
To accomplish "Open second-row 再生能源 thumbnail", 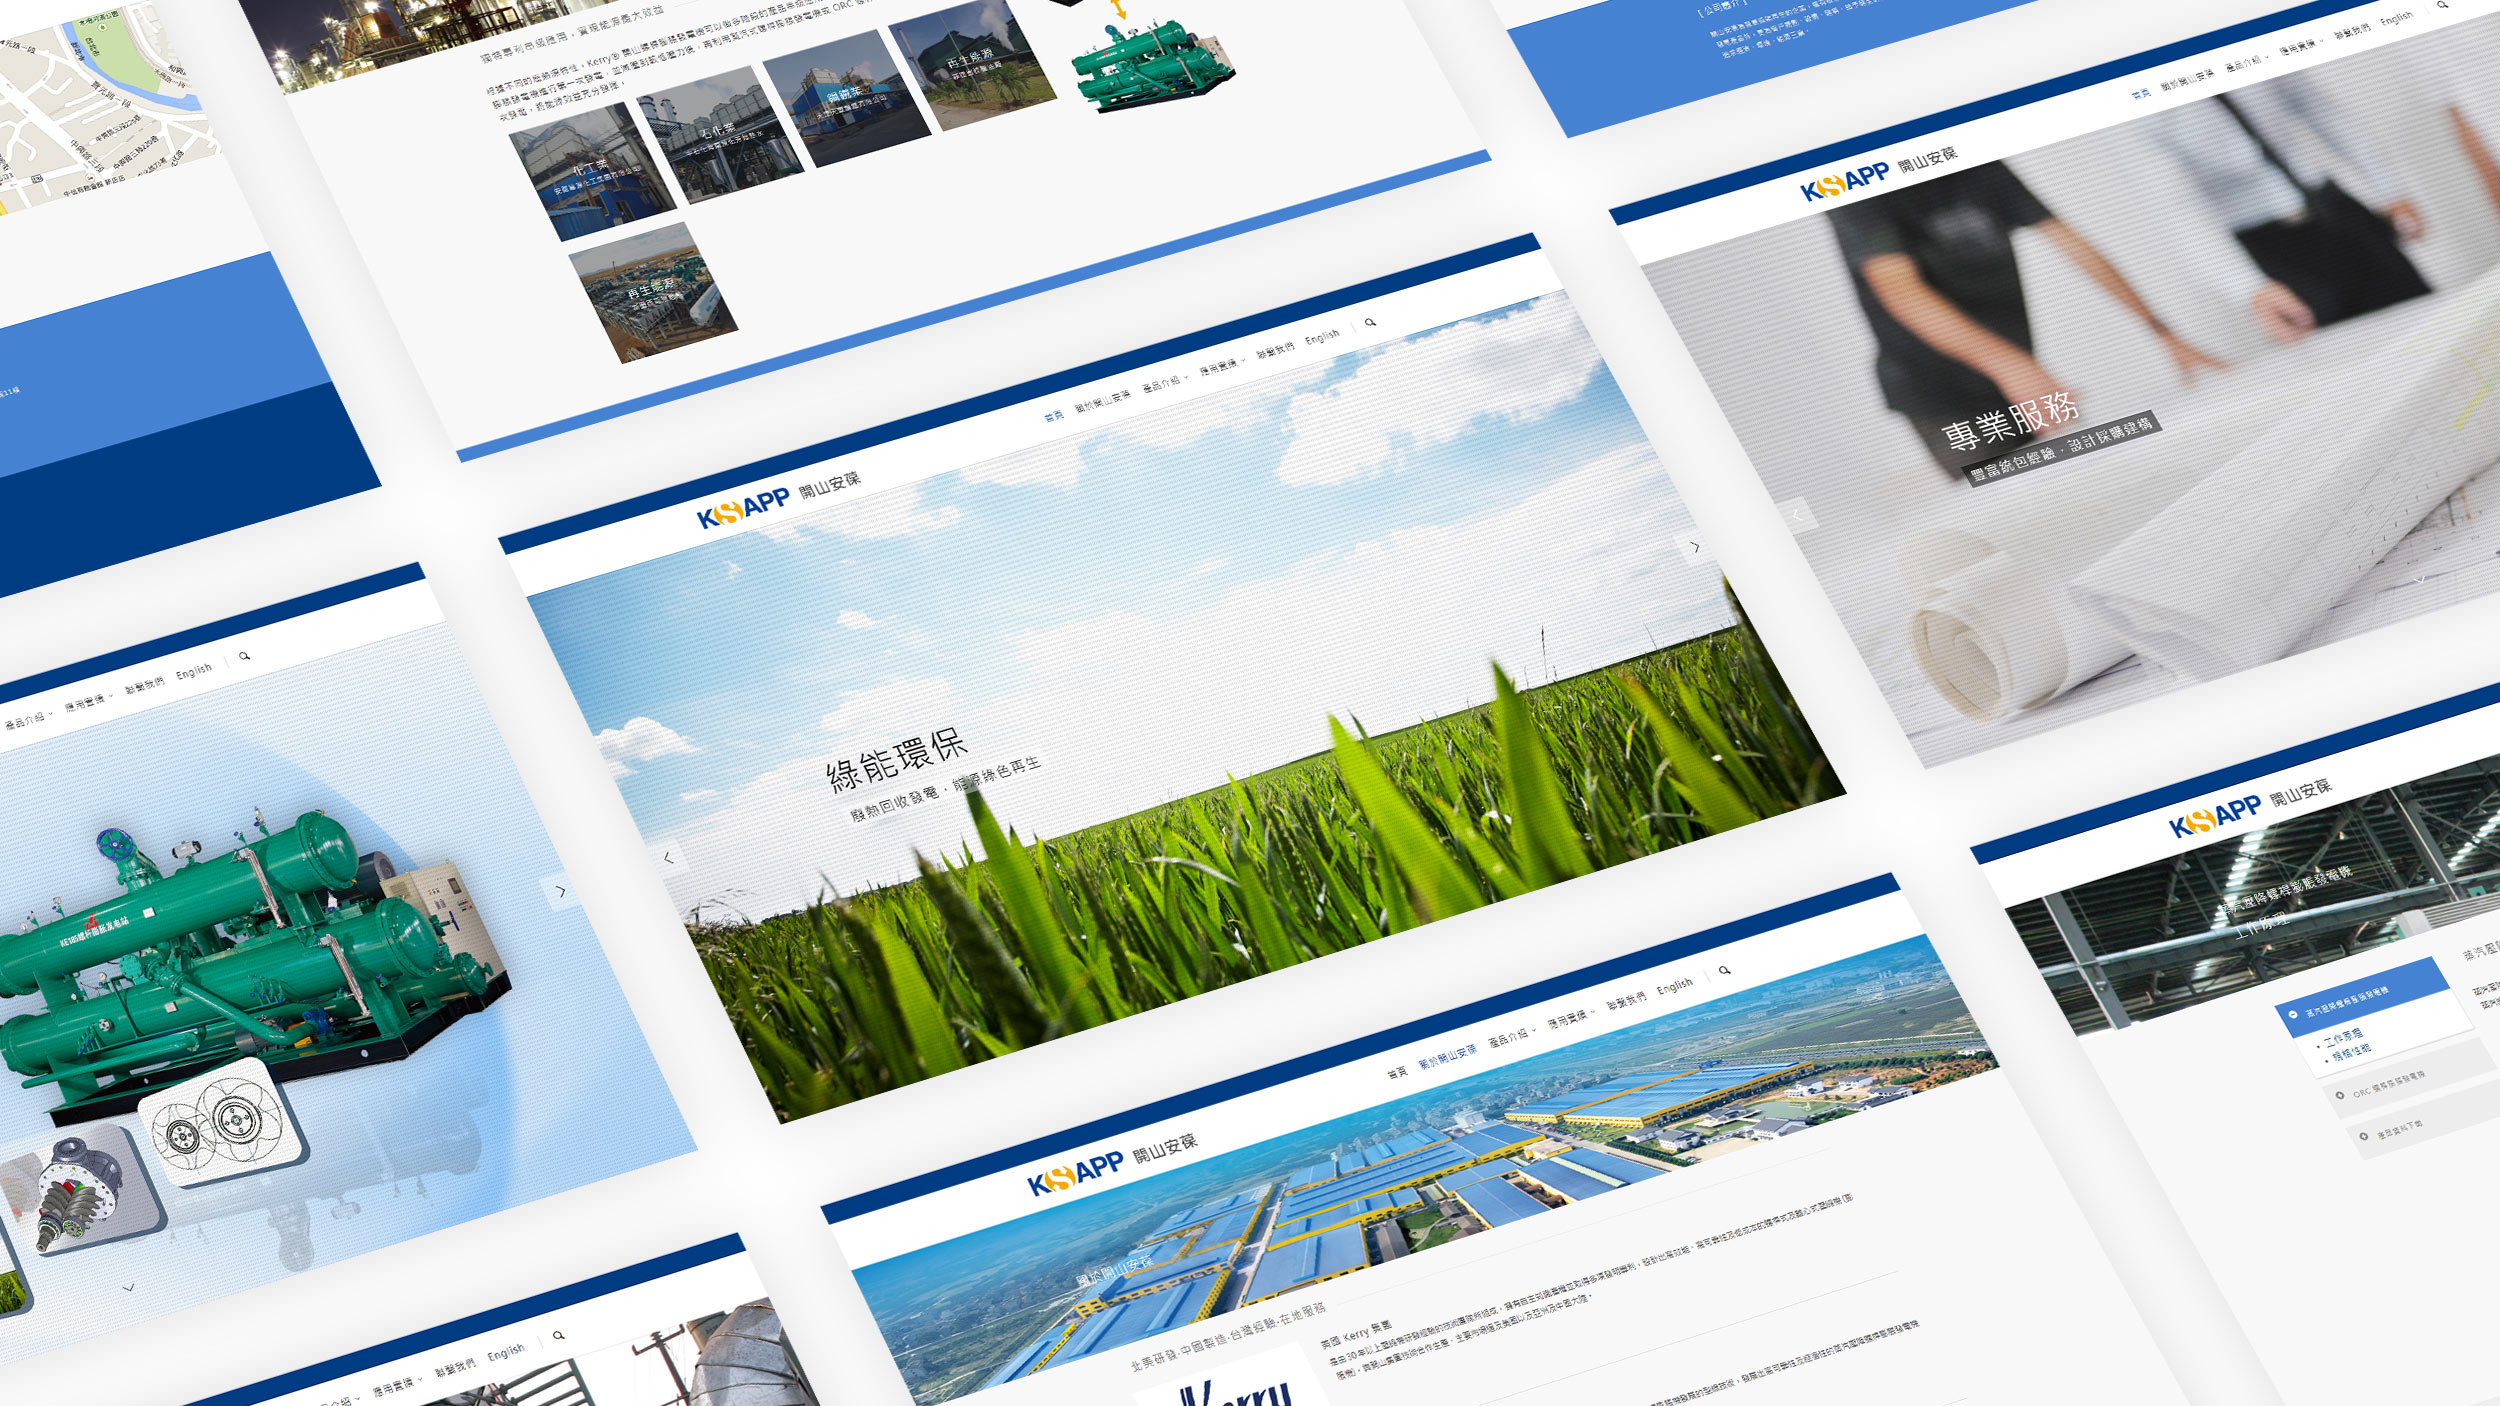I will click(653, 293).
